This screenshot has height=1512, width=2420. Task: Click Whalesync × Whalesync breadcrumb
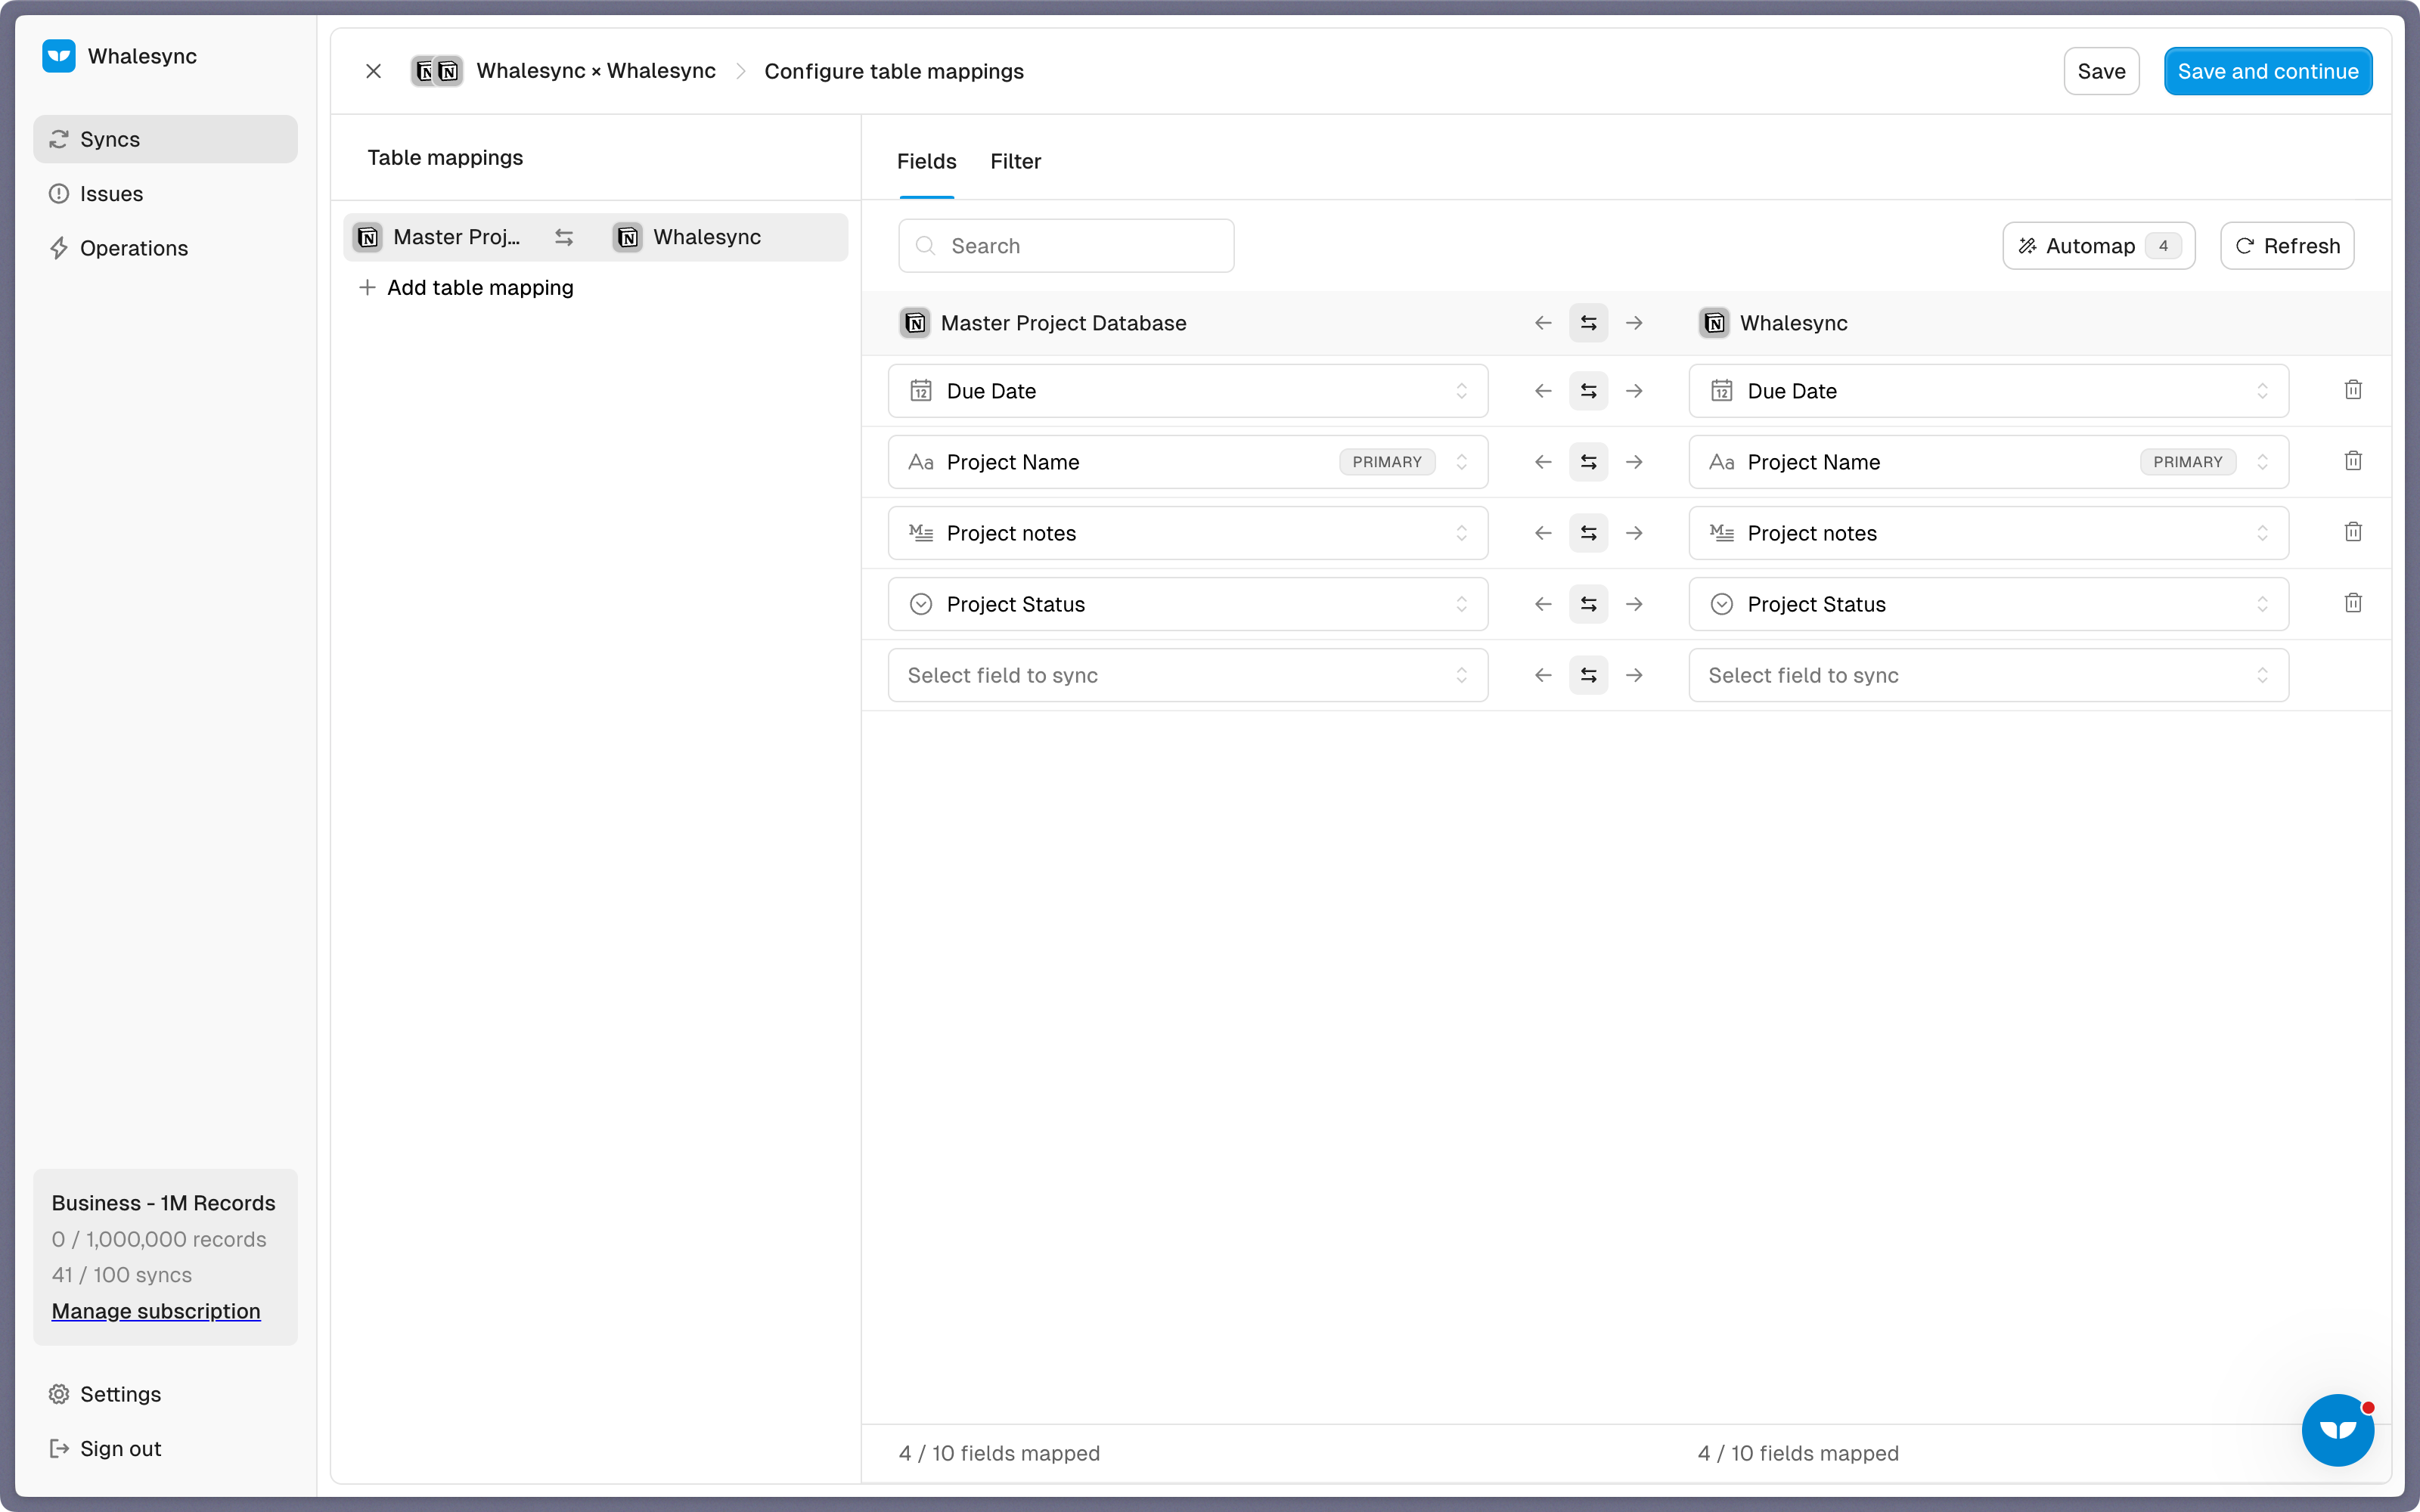[x=596, y=71]
